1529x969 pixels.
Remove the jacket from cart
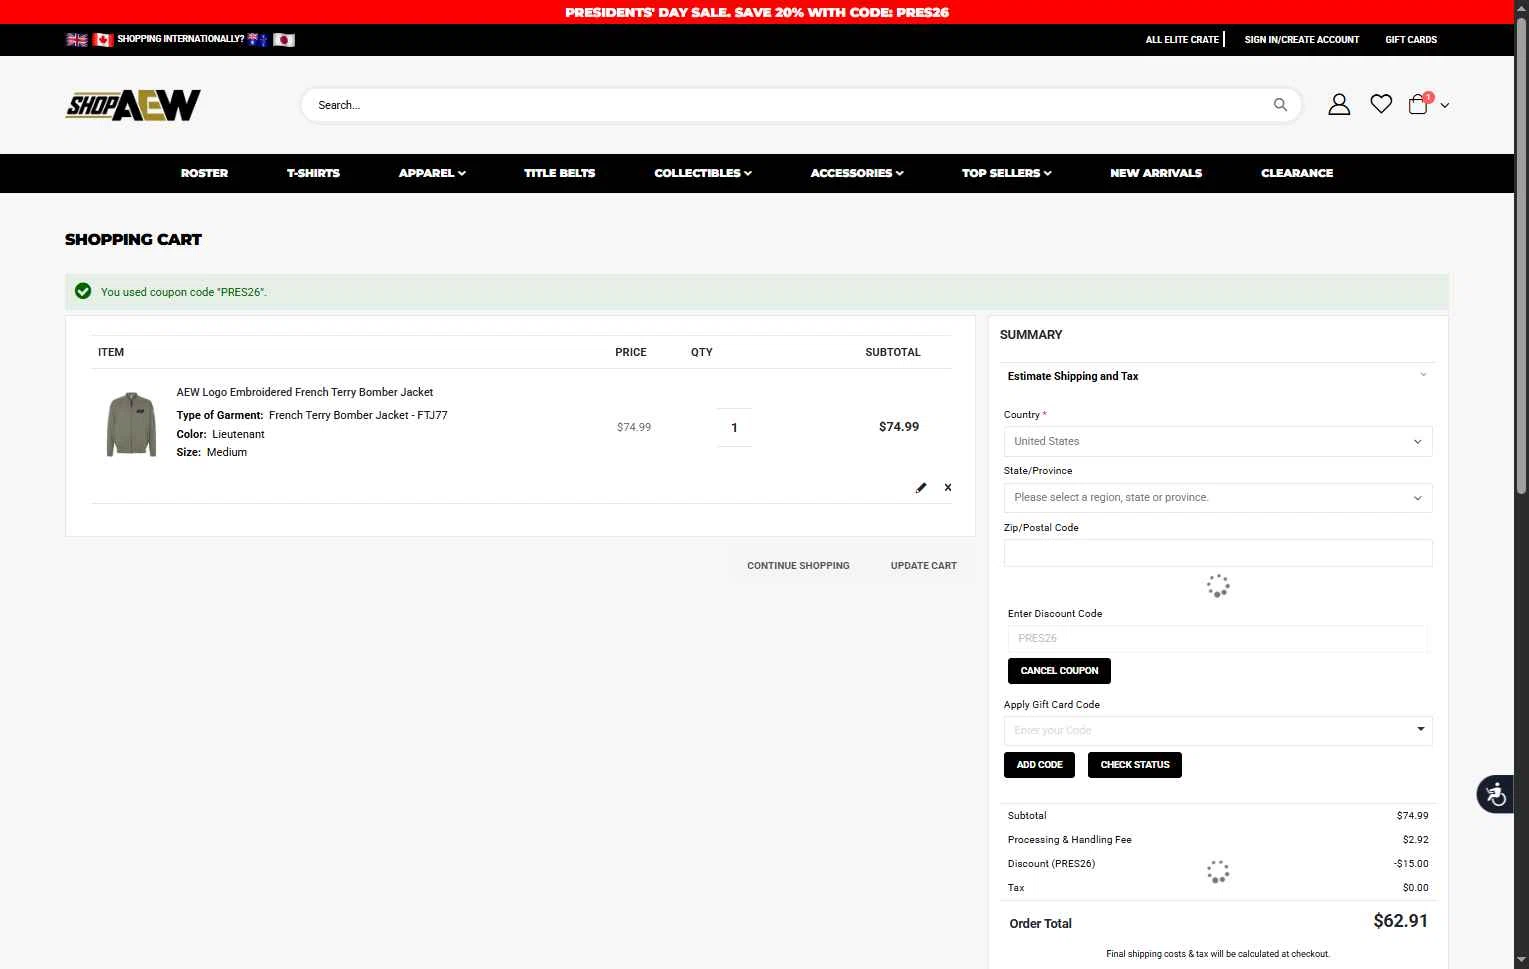[x=948, y=488]
